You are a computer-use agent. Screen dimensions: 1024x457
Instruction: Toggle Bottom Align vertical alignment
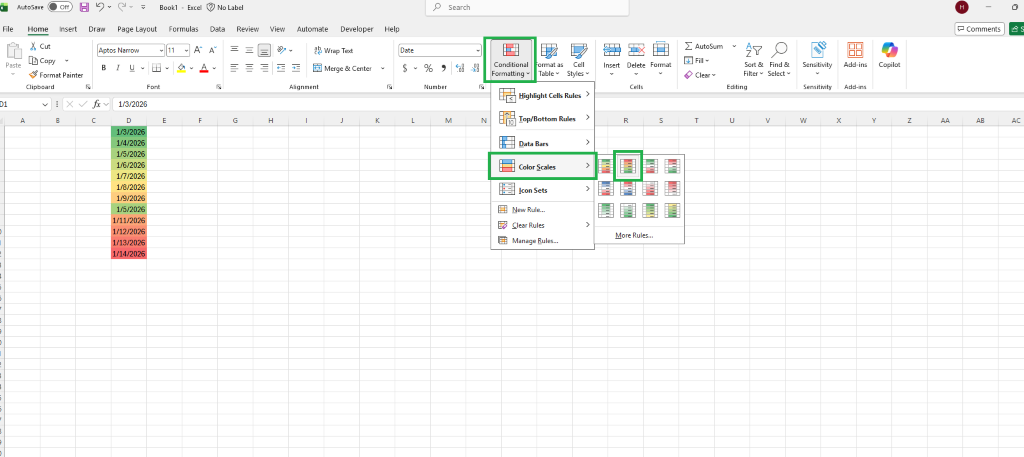[x=264, y=50]
